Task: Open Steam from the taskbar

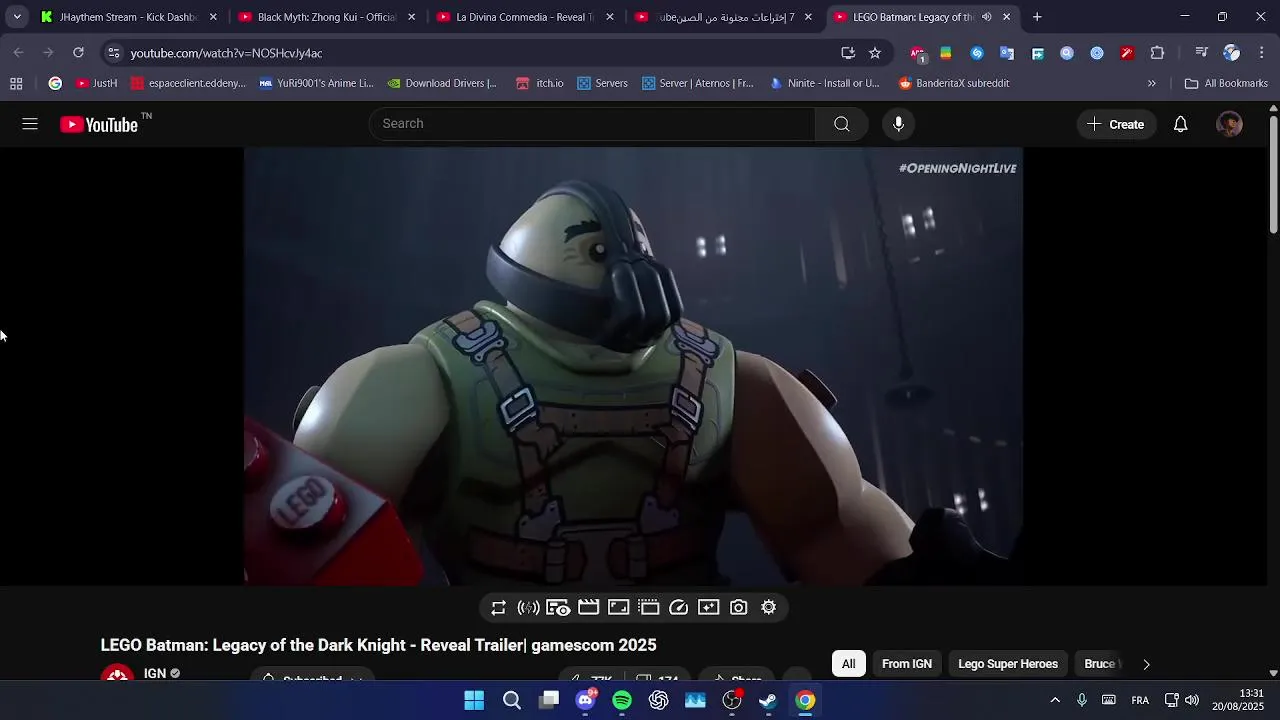Action: [x=768, y=700]
